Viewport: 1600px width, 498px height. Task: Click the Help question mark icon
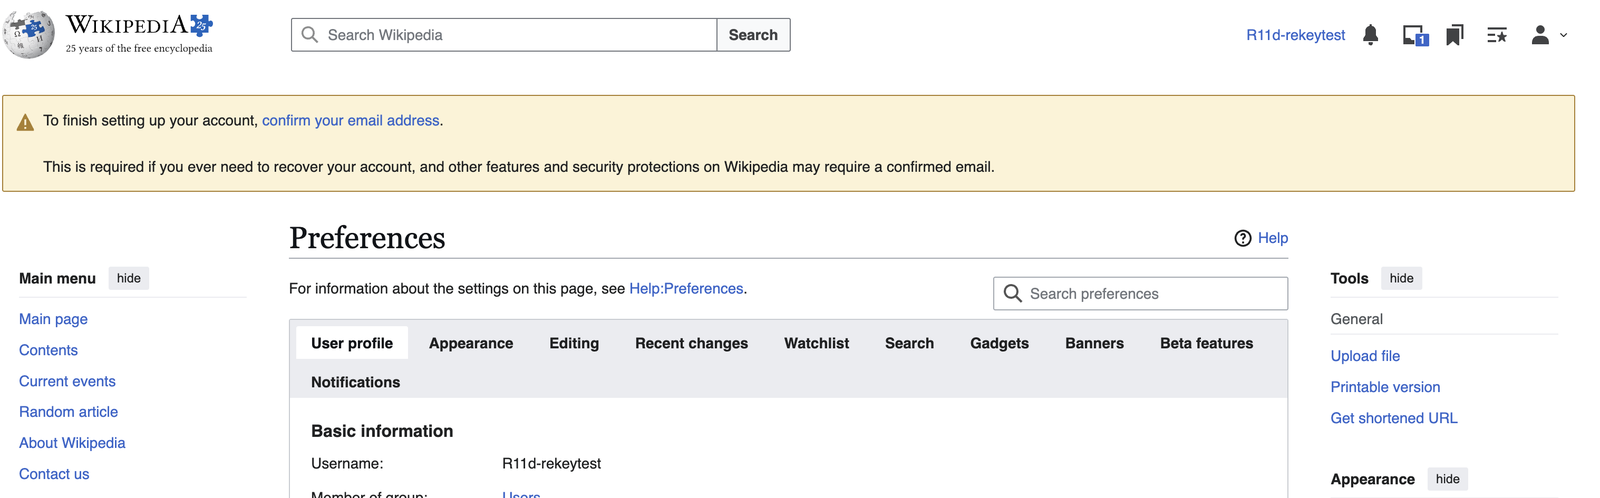click(1243, 238)
